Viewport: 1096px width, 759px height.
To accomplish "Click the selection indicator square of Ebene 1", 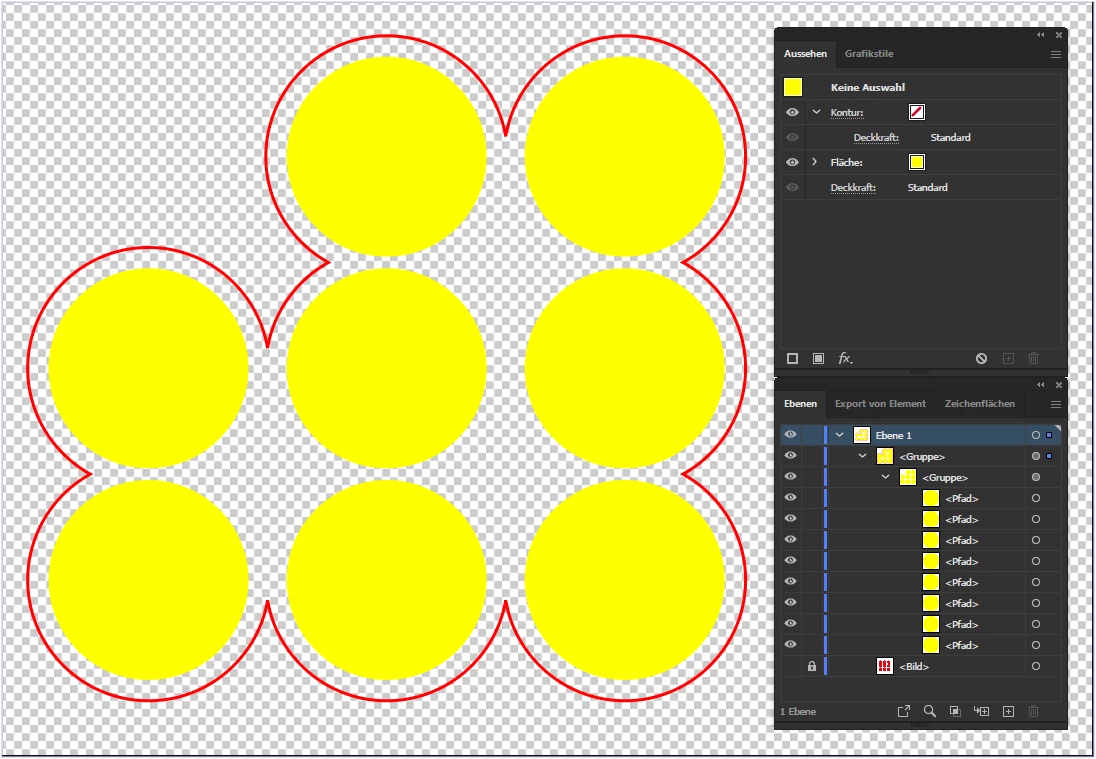I will (1049, 435).
